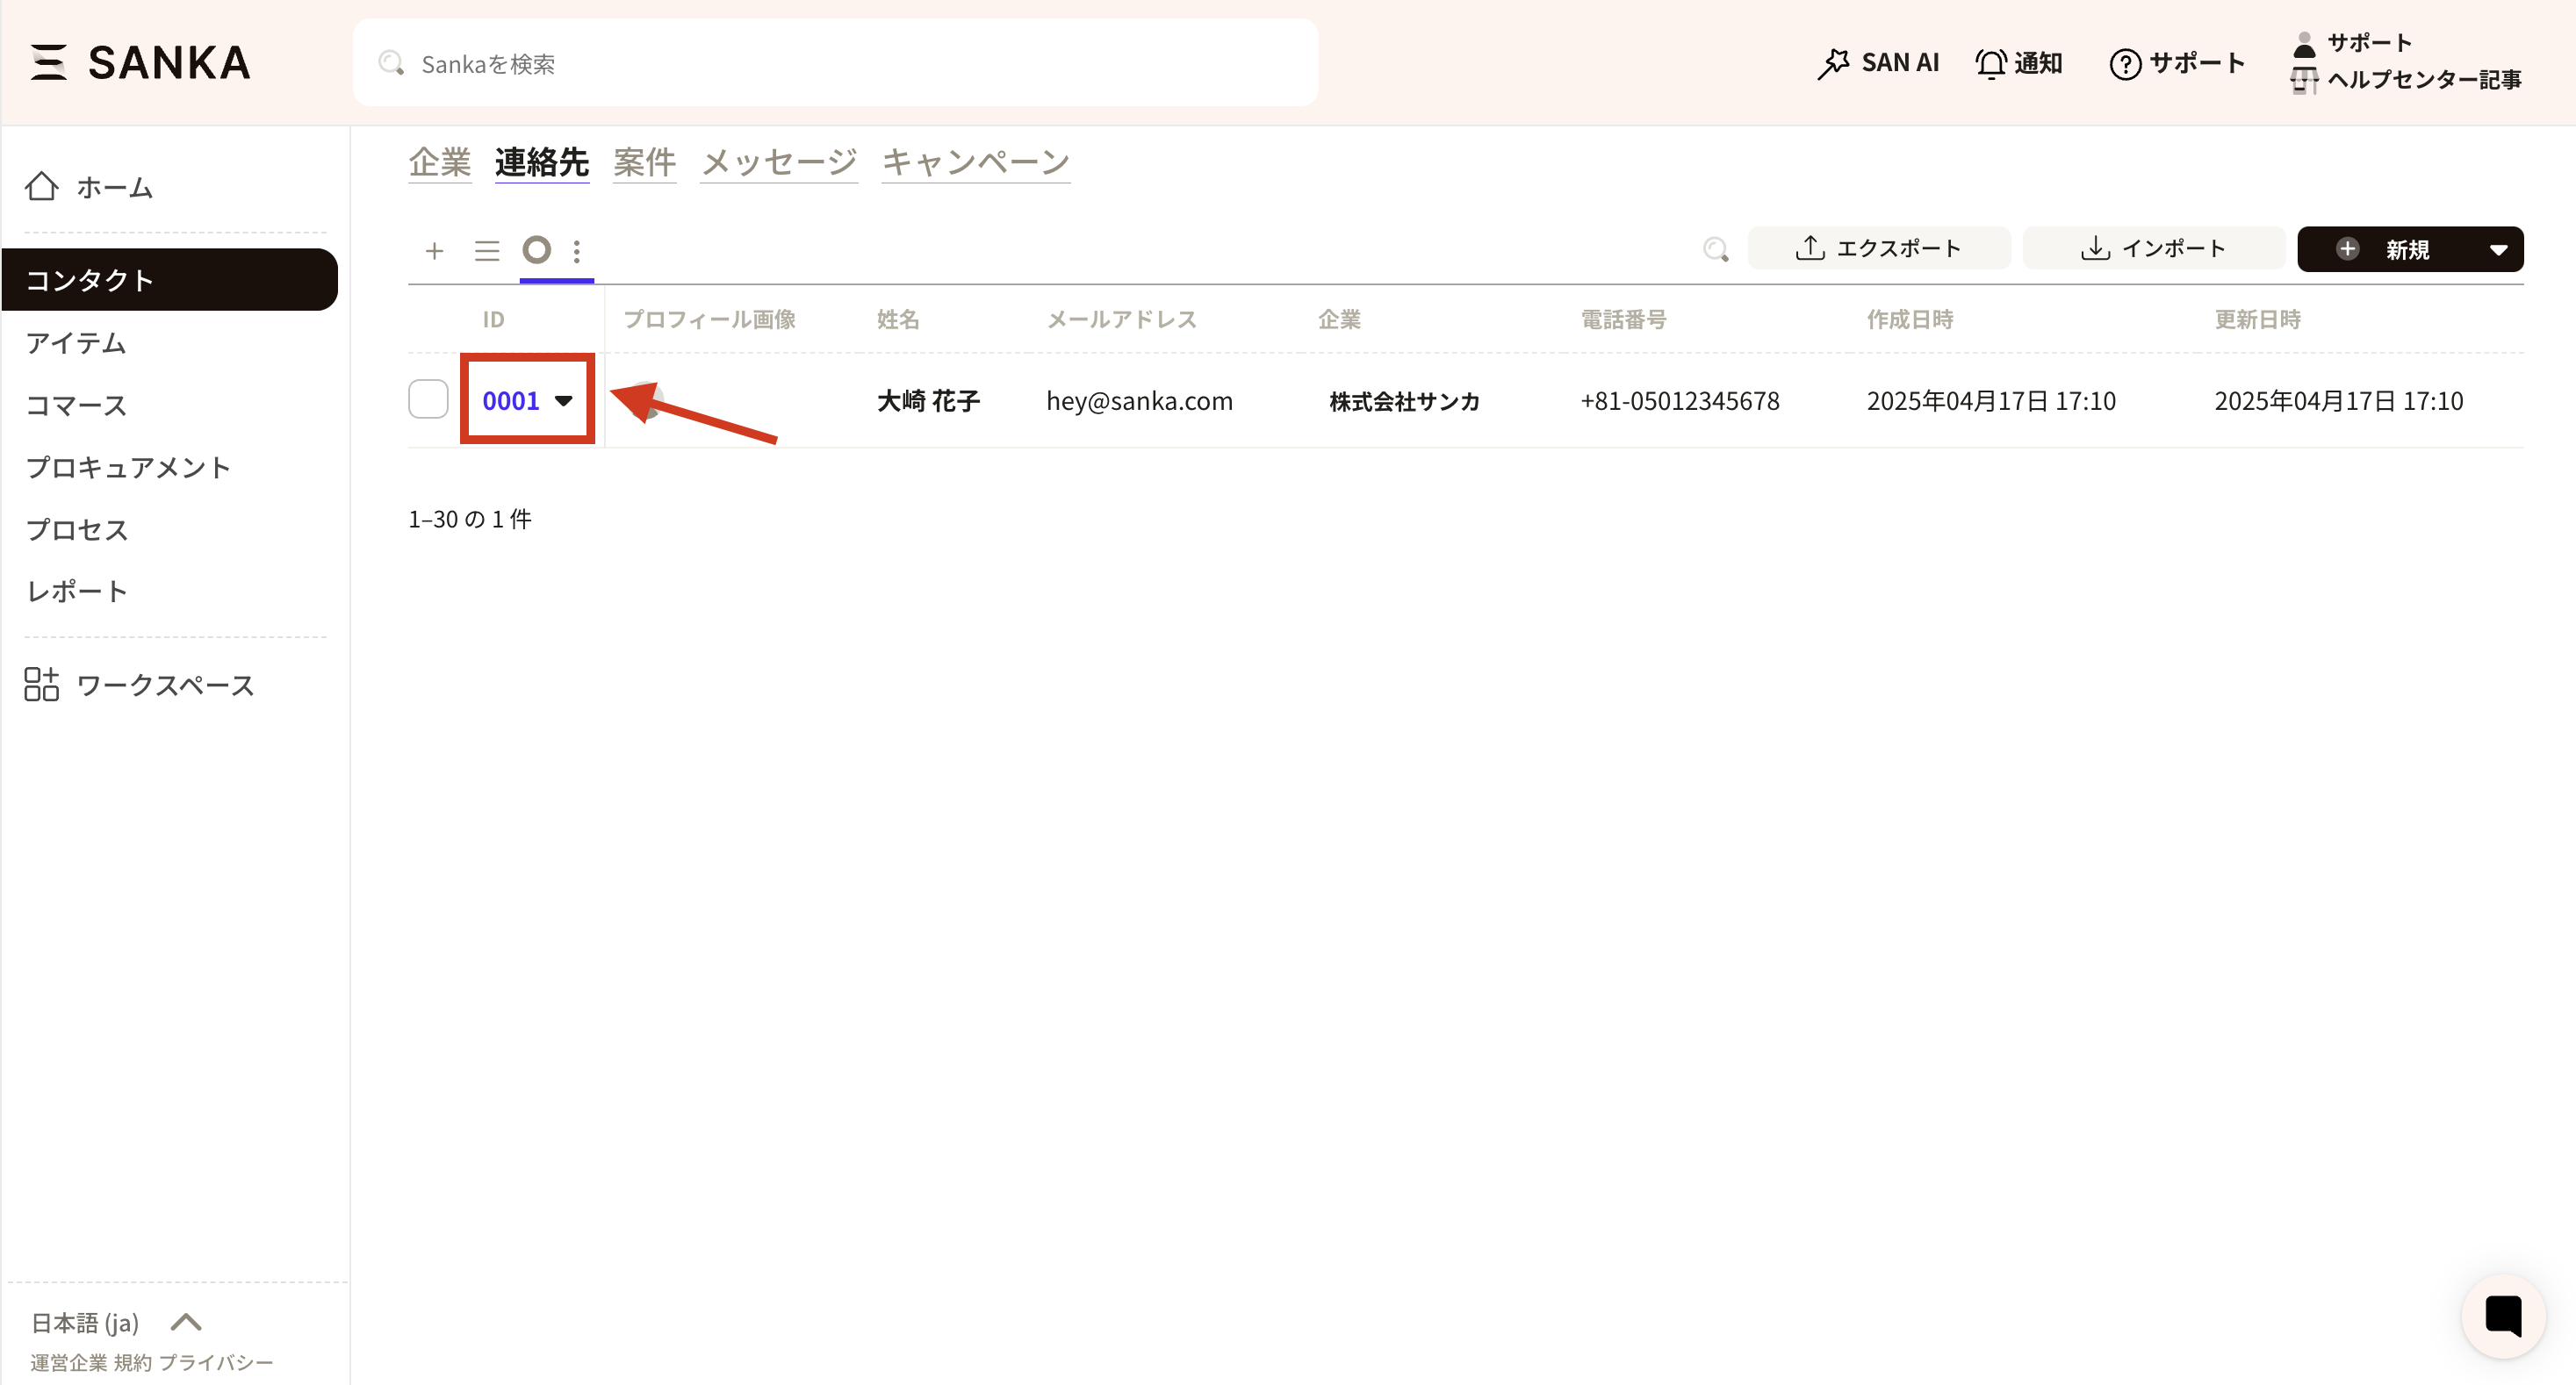
Task: Check the row checkbox for contact 0001
Action: [x=428, y=399]
